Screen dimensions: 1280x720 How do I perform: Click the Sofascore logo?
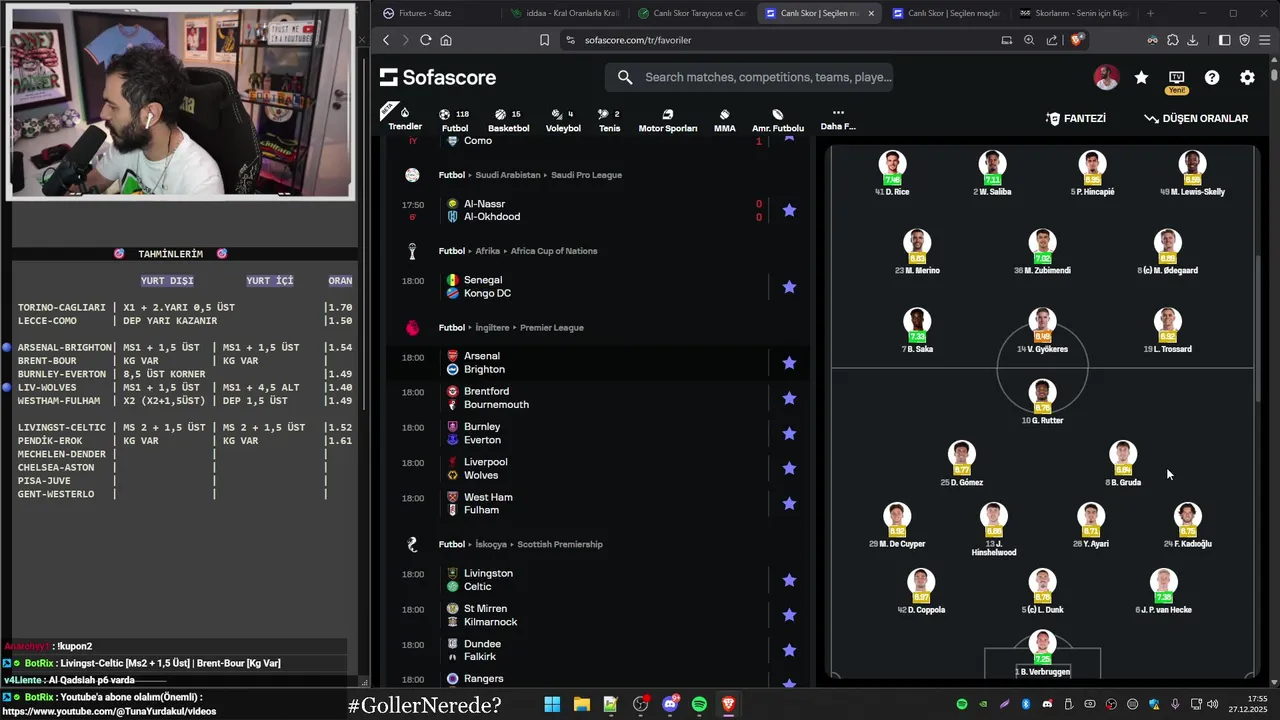(x=438, y=77)
